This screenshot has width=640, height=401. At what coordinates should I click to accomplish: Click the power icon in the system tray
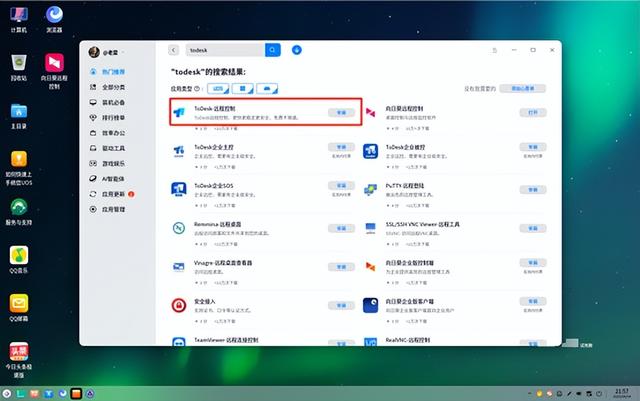click(x=599, y=394)
